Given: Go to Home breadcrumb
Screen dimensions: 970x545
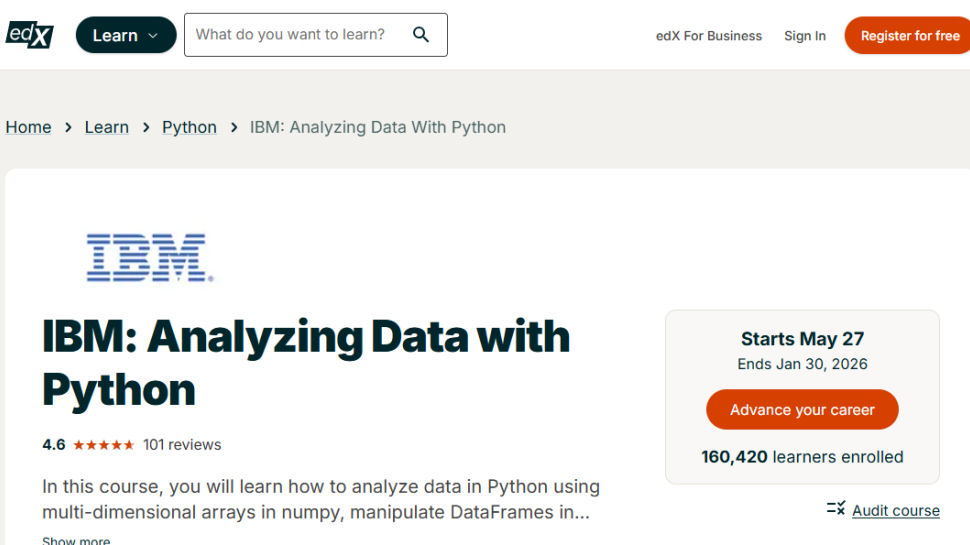Looking at the screenshot, I should pyautogui.click(x=28, y=127).
